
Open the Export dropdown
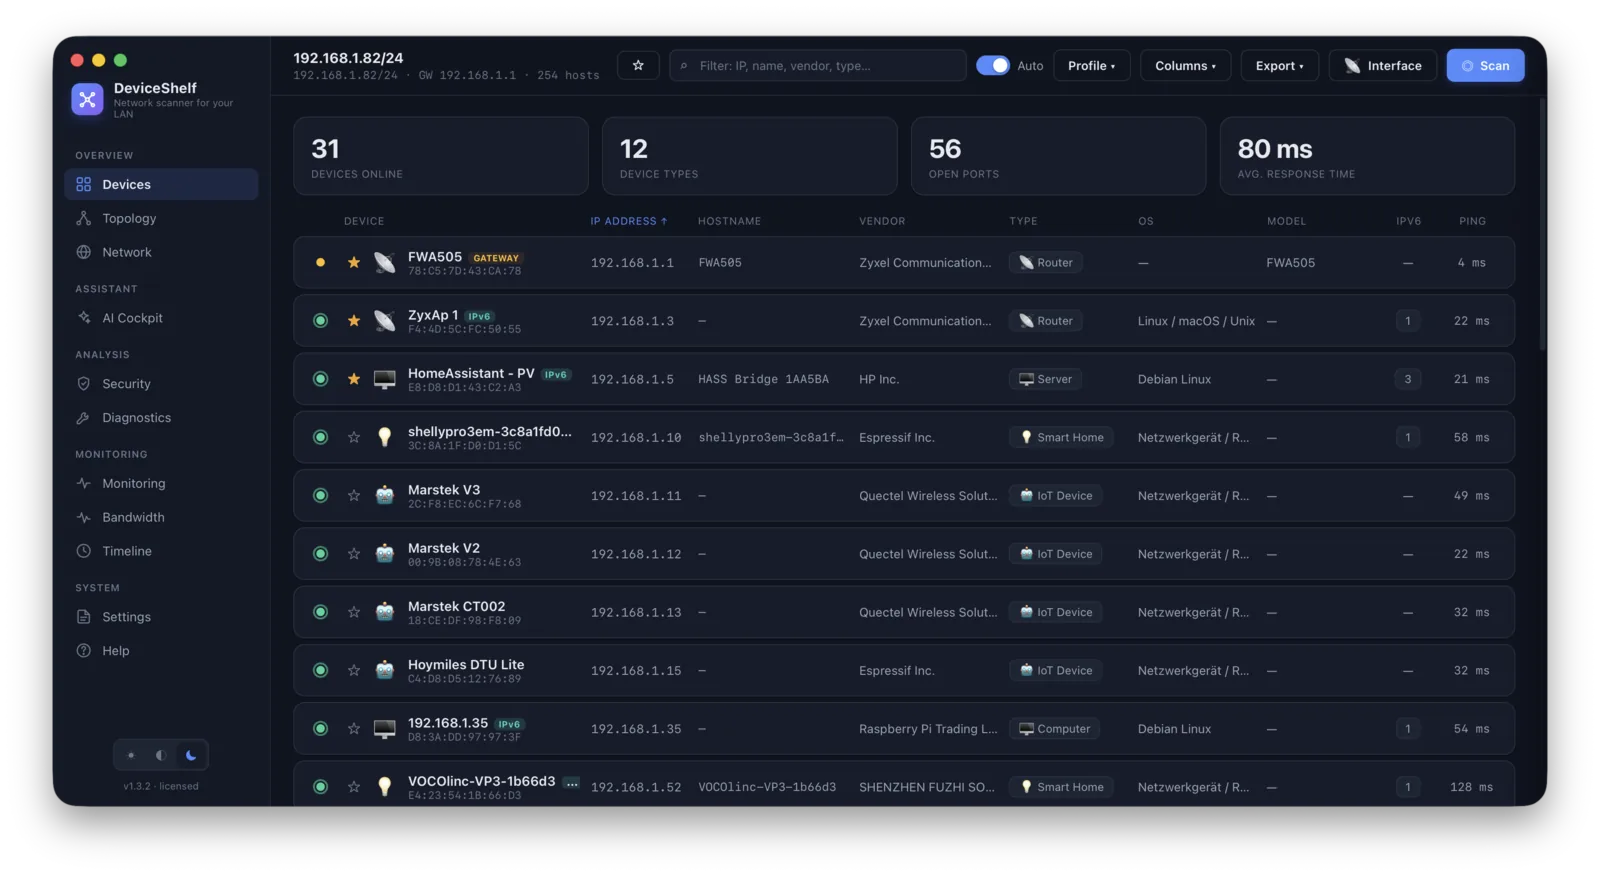pyautogui.click(x=1280, y=66)
